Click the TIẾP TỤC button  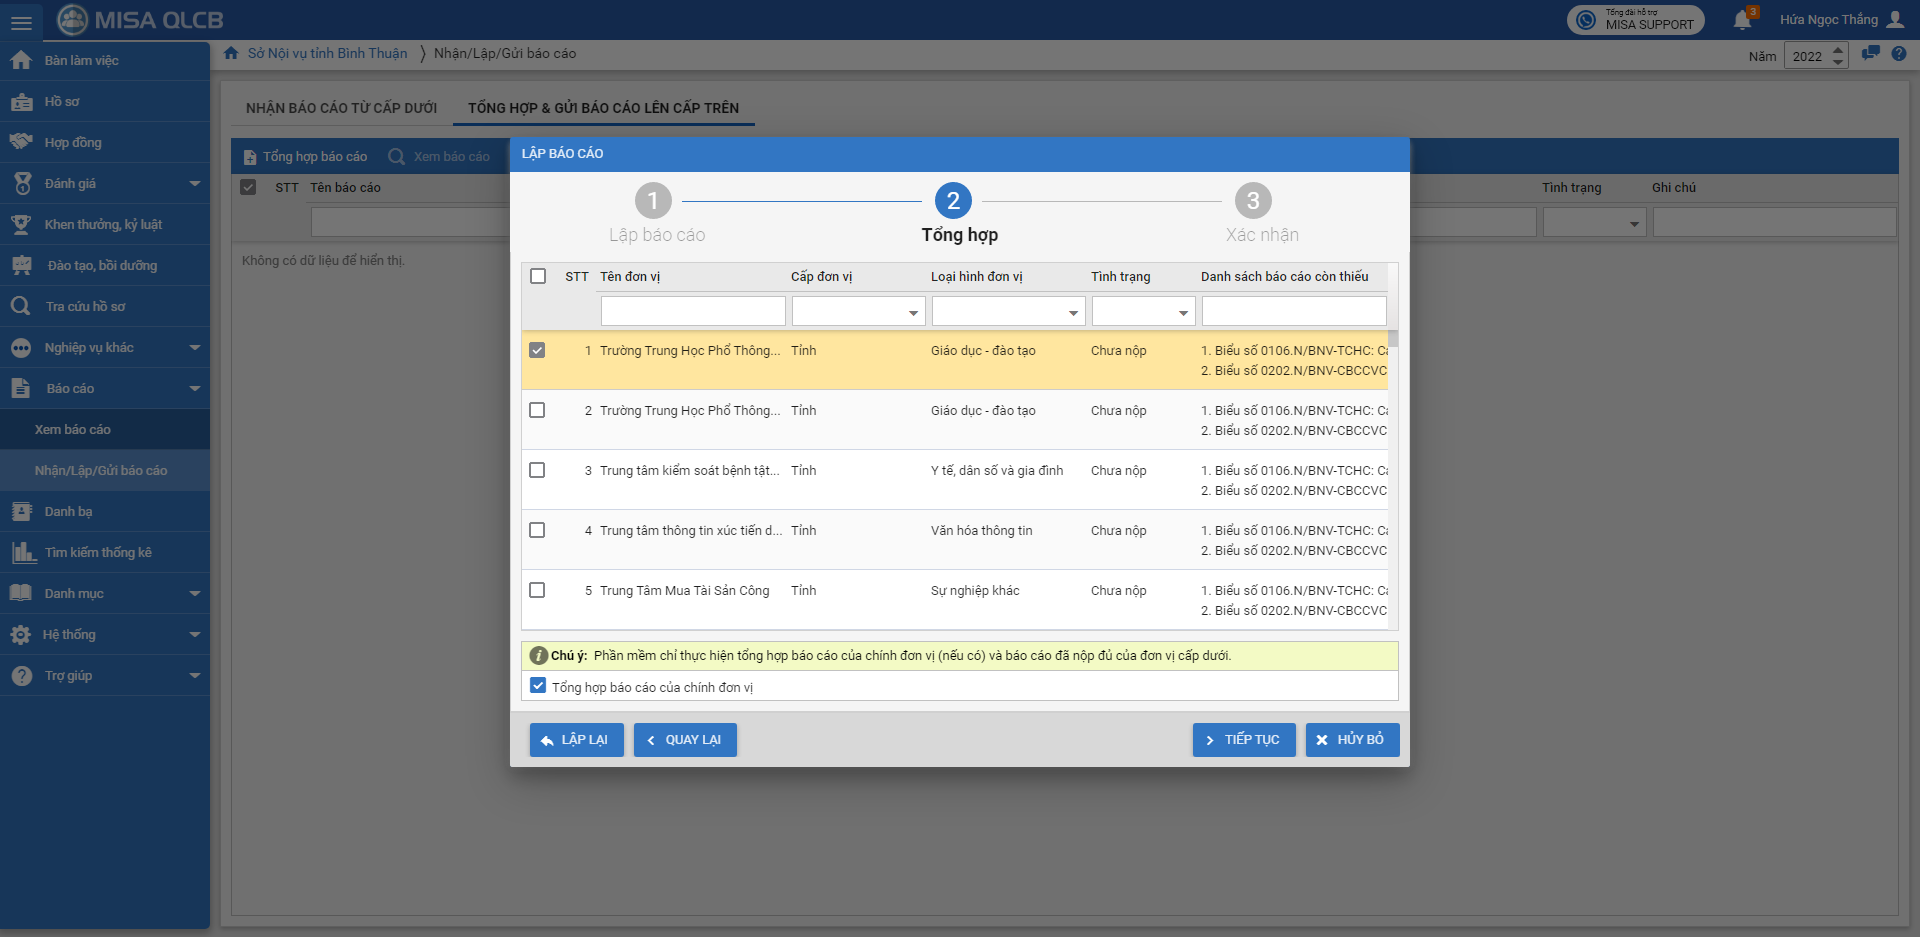[1243, 740]
